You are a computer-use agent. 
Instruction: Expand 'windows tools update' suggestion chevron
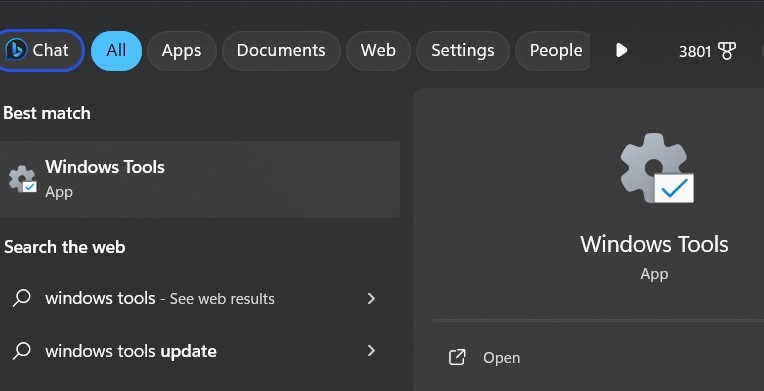[371, 351]
